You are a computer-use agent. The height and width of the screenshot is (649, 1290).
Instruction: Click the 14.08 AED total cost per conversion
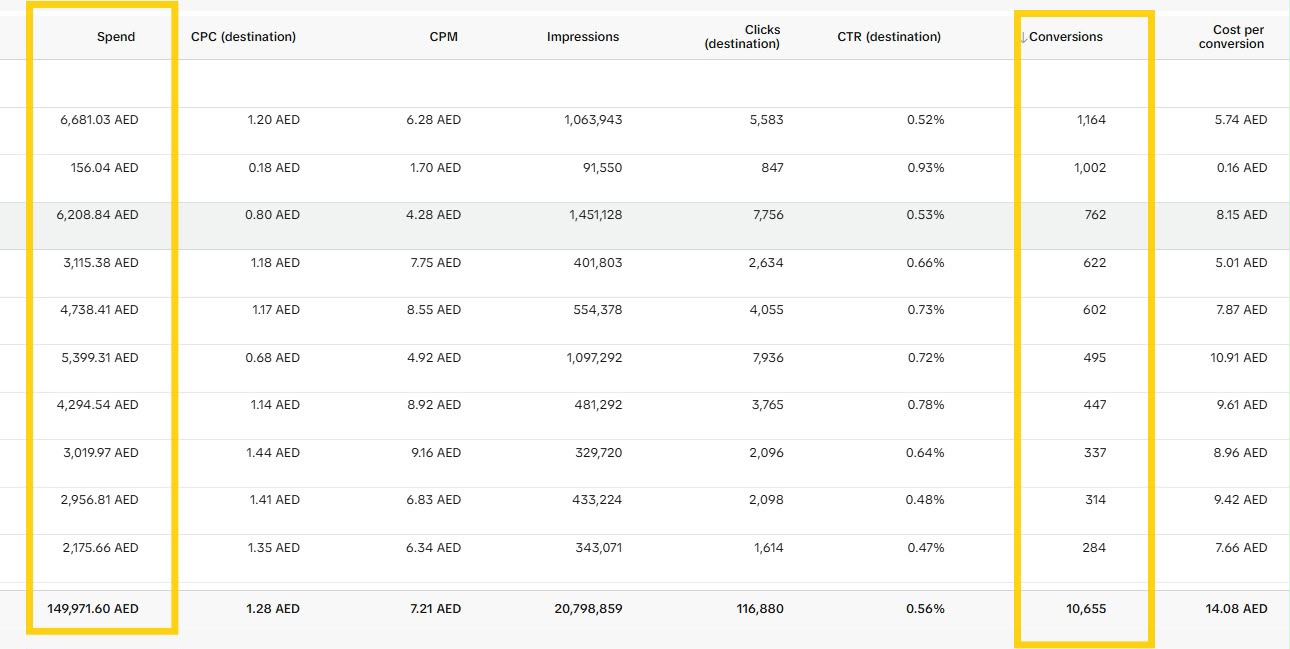click(x=1237, y=609)
